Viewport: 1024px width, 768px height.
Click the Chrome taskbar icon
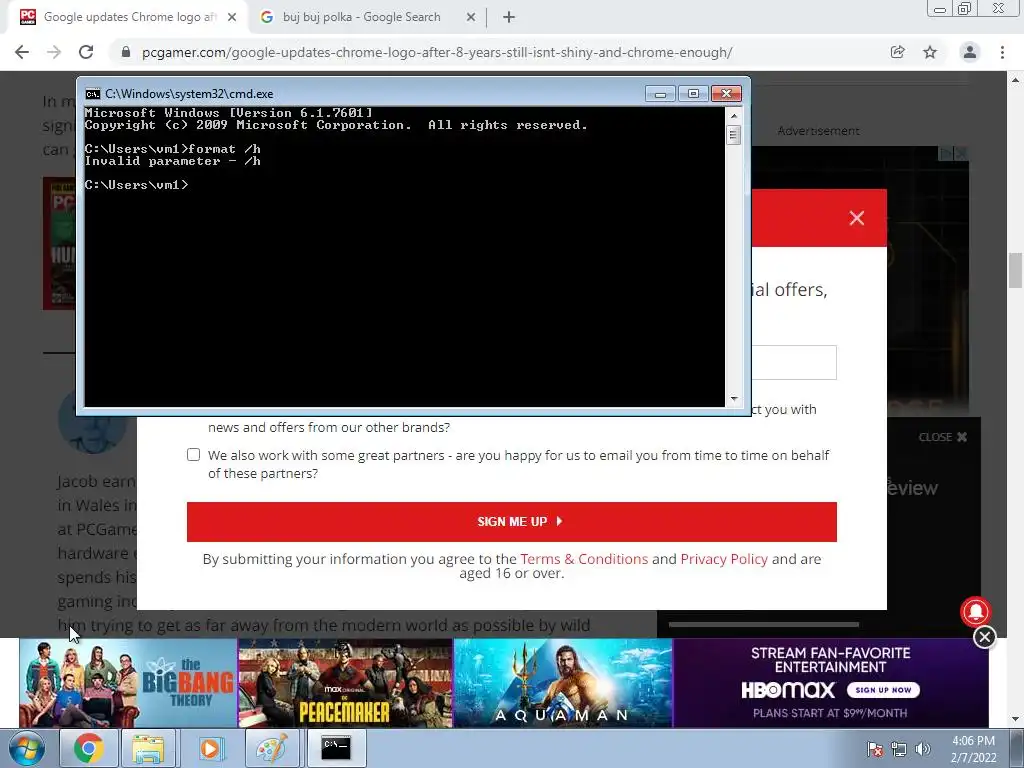tap(88, 748)
